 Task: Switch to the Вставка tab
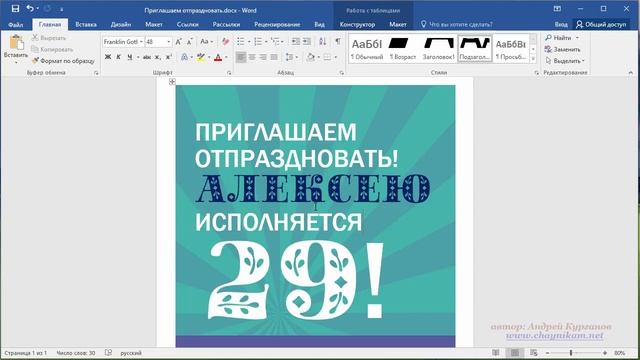(86, 24)
